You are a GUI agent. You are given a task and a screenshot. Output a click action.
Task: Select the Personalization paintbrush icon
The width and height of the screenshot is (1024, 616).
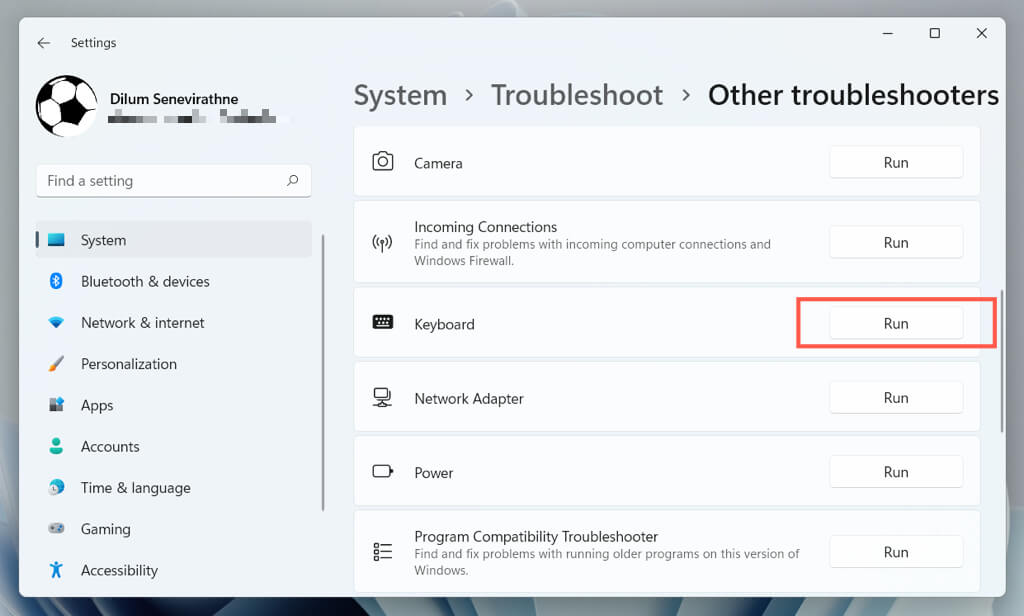(x=57, y=364)
